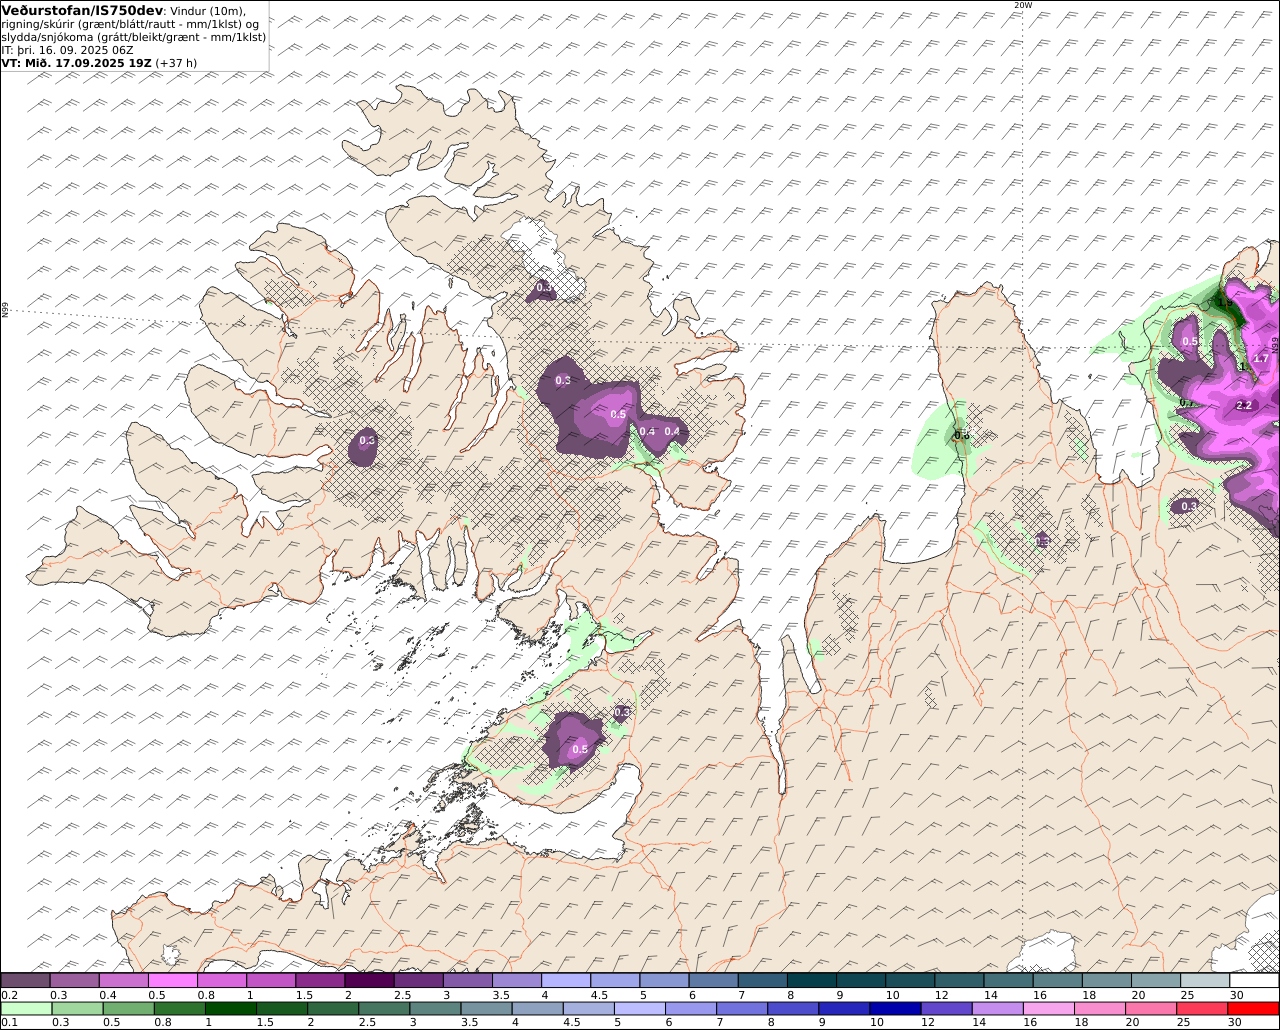Select light pink bottom legend swatch at 16
Viewport: 1280px width, 1030px height.
1048,1008
